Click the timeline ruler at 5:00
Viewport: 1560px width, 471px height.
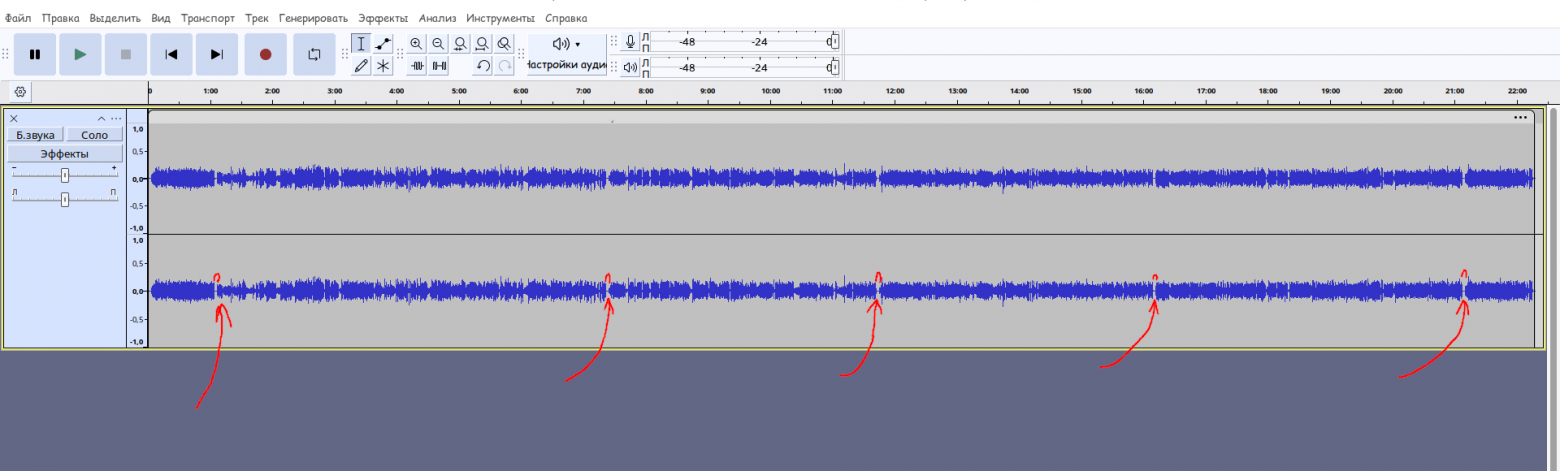(459, 91)
